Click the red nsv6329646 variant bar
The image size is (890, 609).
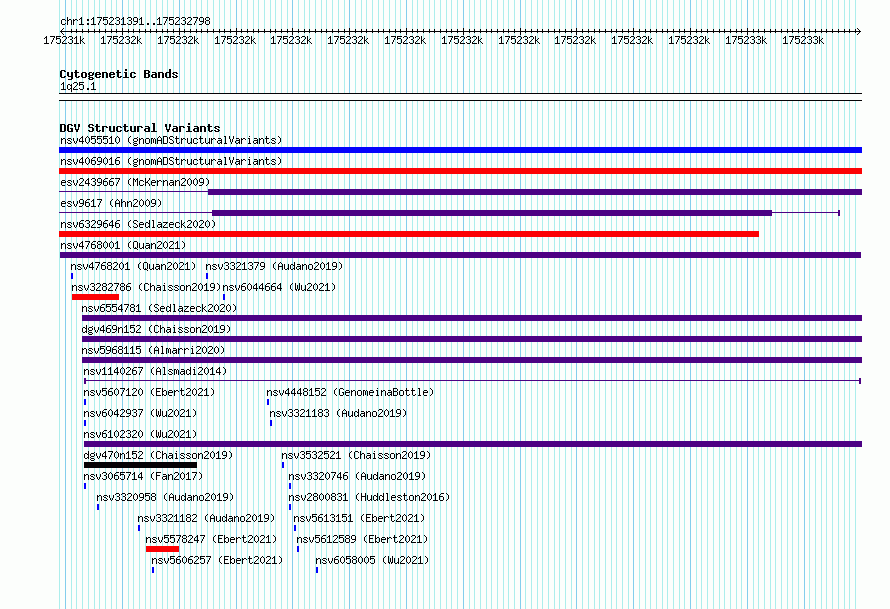[x=409, y=234]
